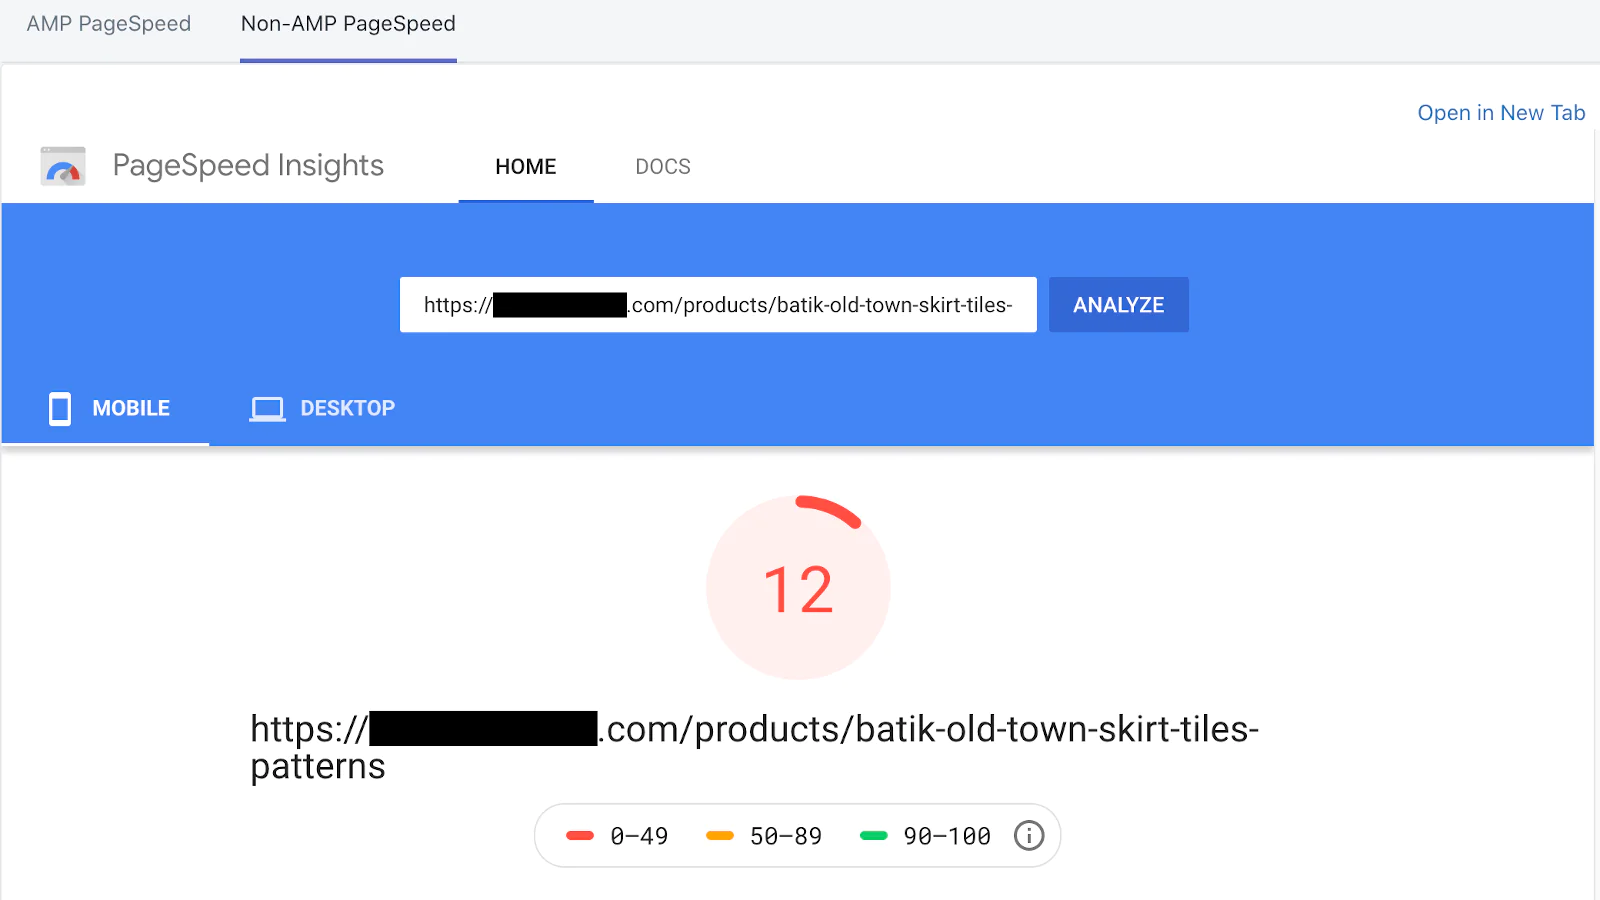Switch to the AMP PageSpeed tab
Image resolution: width=1600 pixels, height=900 pixels.
[109, 24]
